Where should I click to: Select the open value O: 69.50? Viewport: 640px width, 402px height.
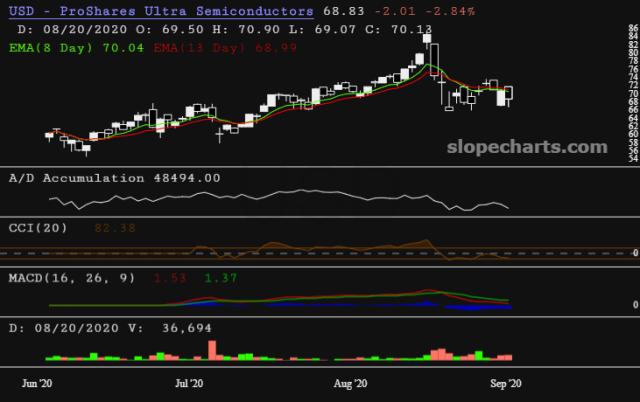(x=170, y=29)
